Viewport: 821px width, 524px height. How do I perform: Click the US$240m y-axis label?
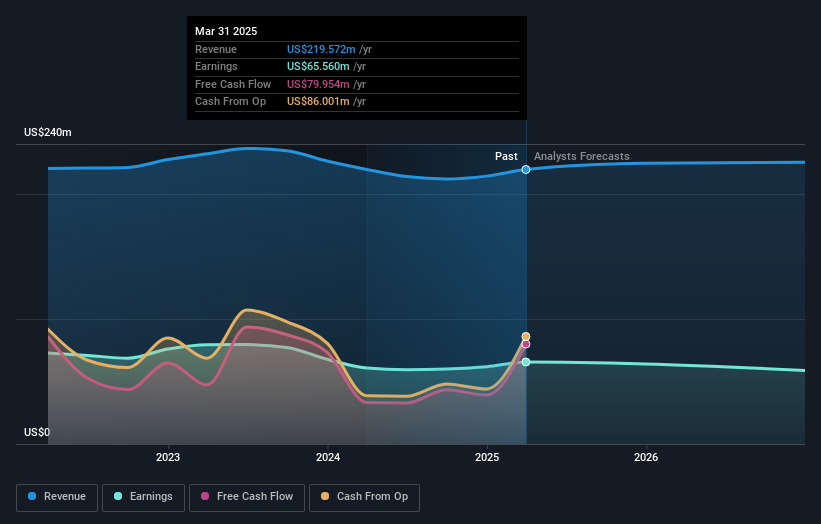pos(48,132)
